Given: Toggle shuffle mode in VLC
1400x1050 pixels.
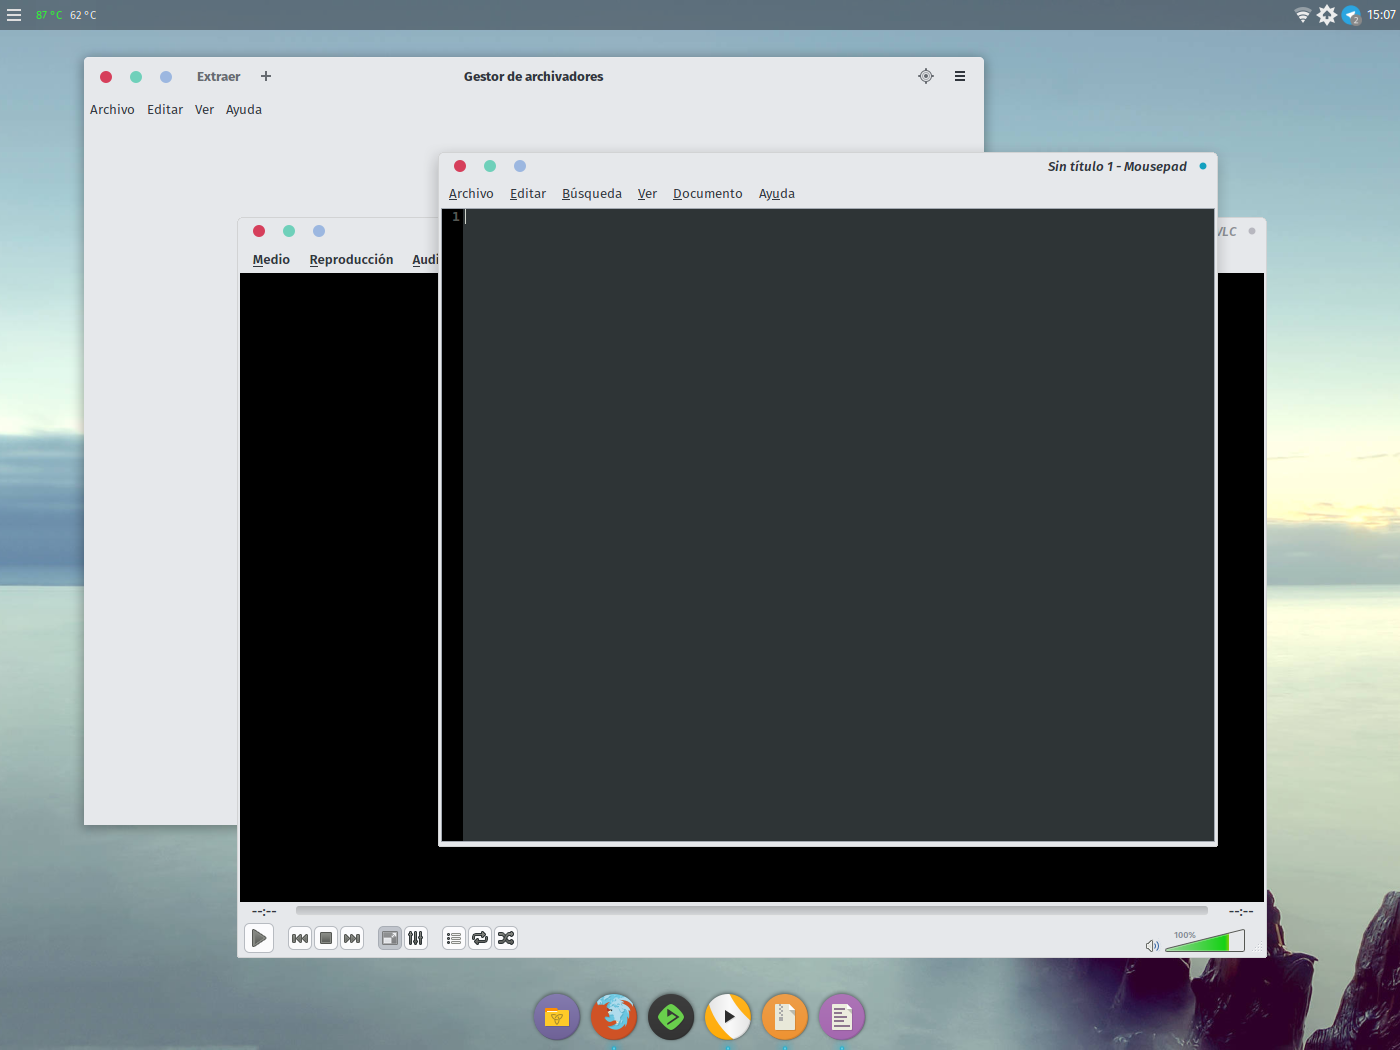Looking at the screenshot, I should pyautogui.click(x=506, y=938).
